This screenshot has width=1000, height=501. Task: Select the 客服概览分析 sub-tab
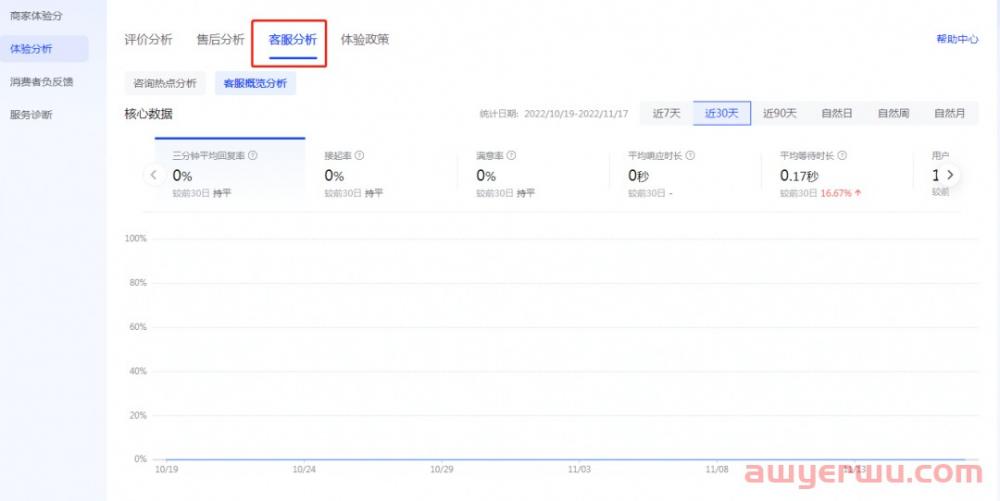(255, 84)
